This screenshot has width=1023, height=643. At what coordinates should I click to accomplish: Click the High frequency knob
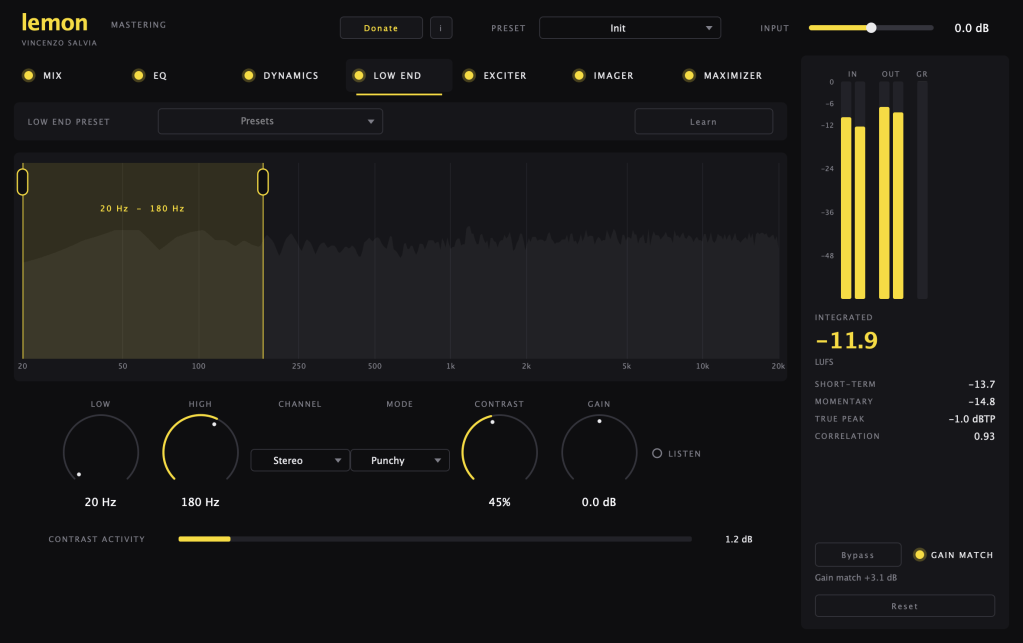tap(200, 451)
